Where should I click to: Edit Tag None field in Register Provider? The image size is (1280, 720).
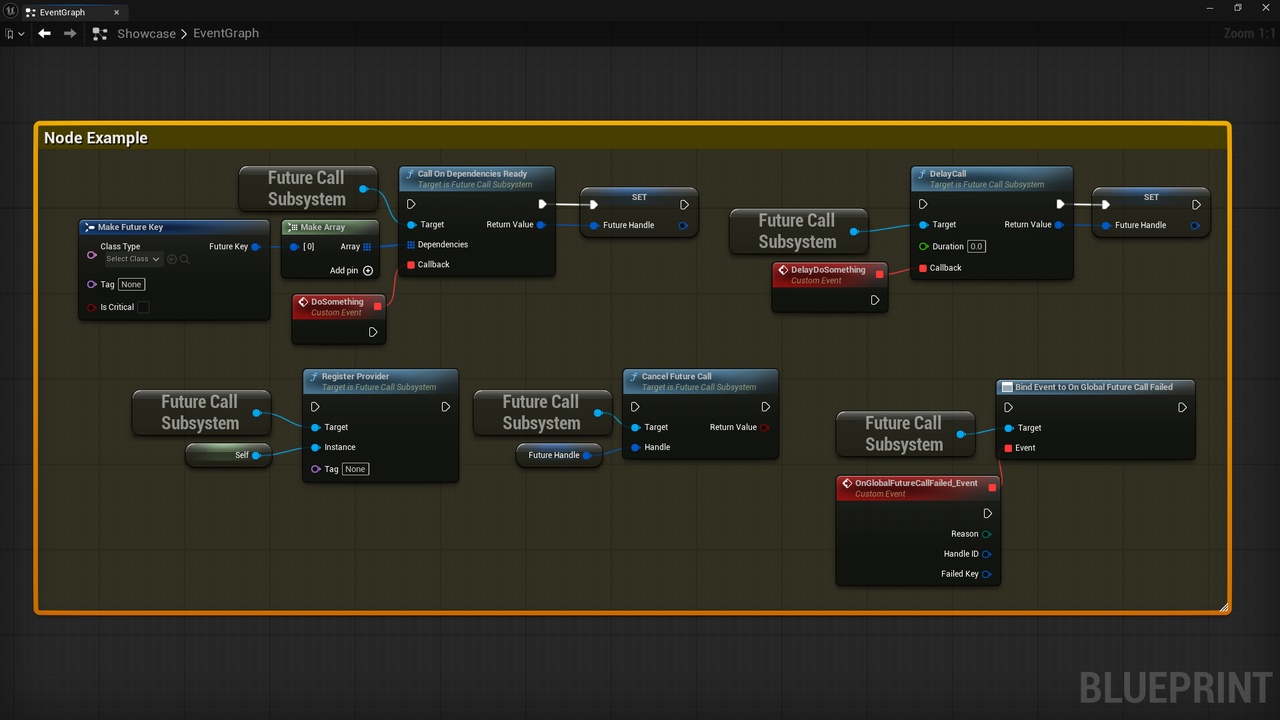(355, 469)
